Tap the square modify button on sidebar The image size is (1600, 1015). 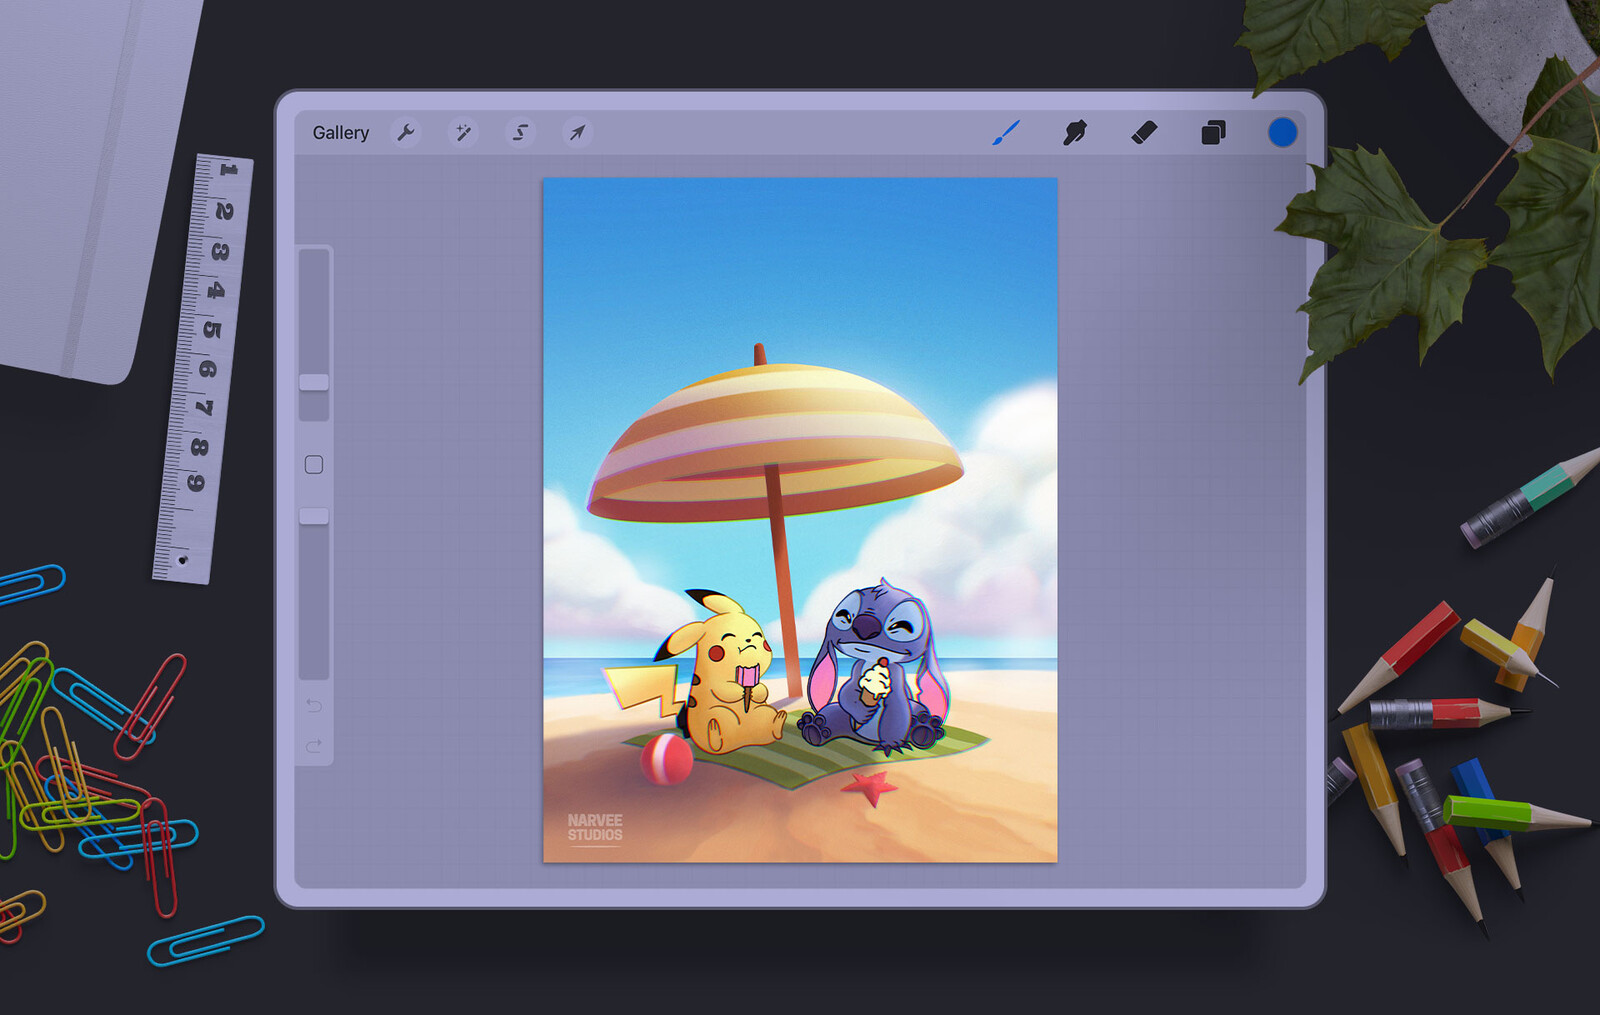tap(314, 465)
